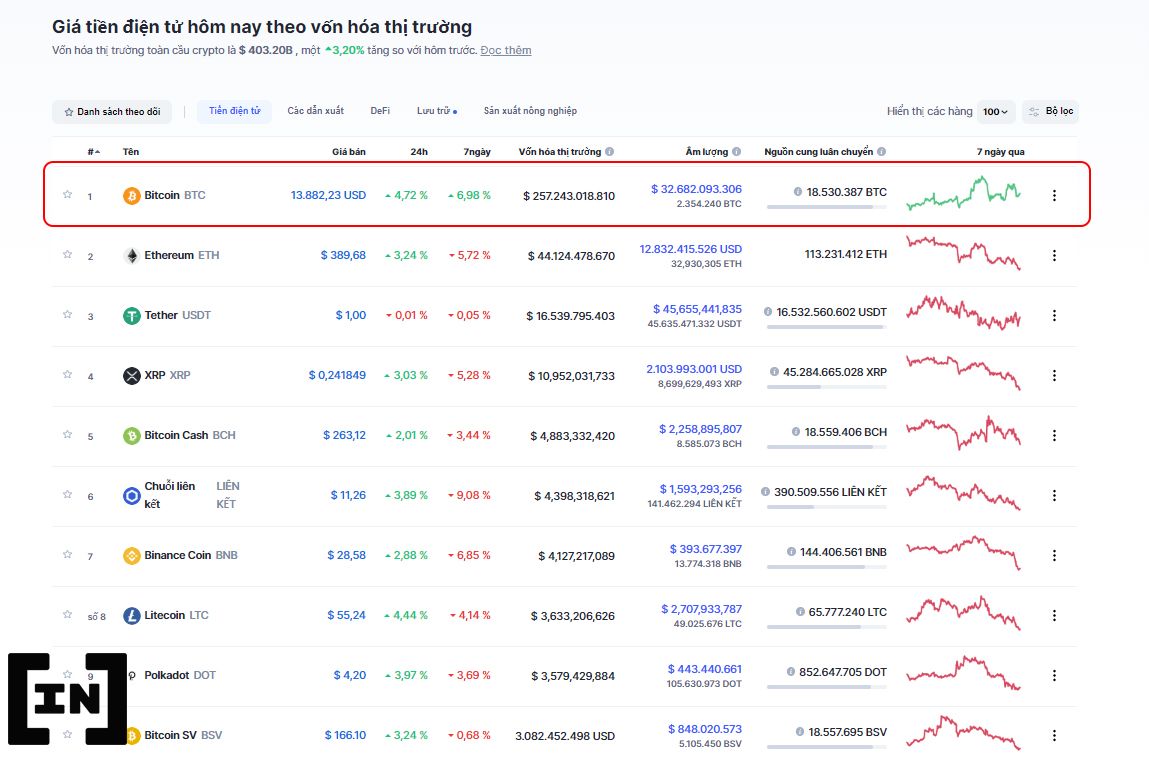
Task: Open three-dot menu for Ethereum row
Action: [x=1053, y=256]
